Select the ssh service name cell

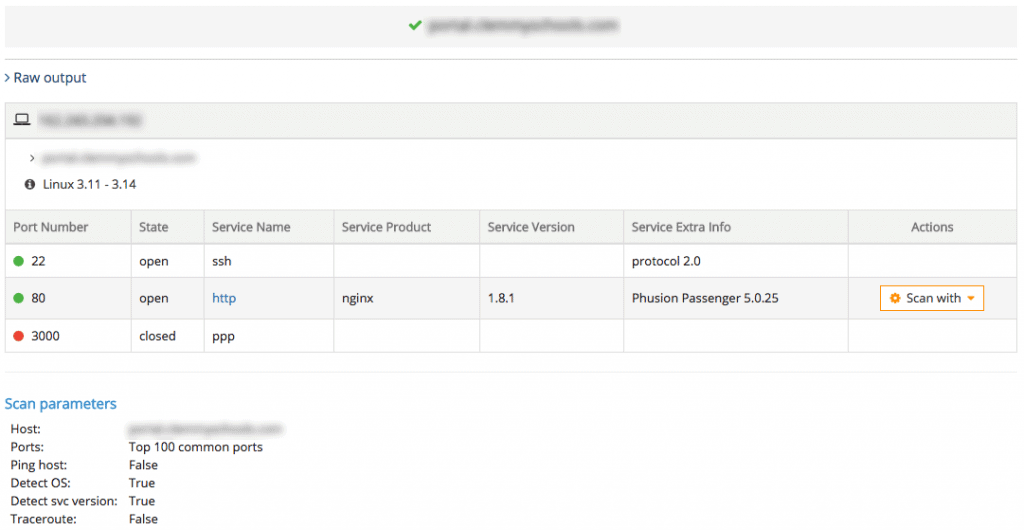click(x=269, y=261)
